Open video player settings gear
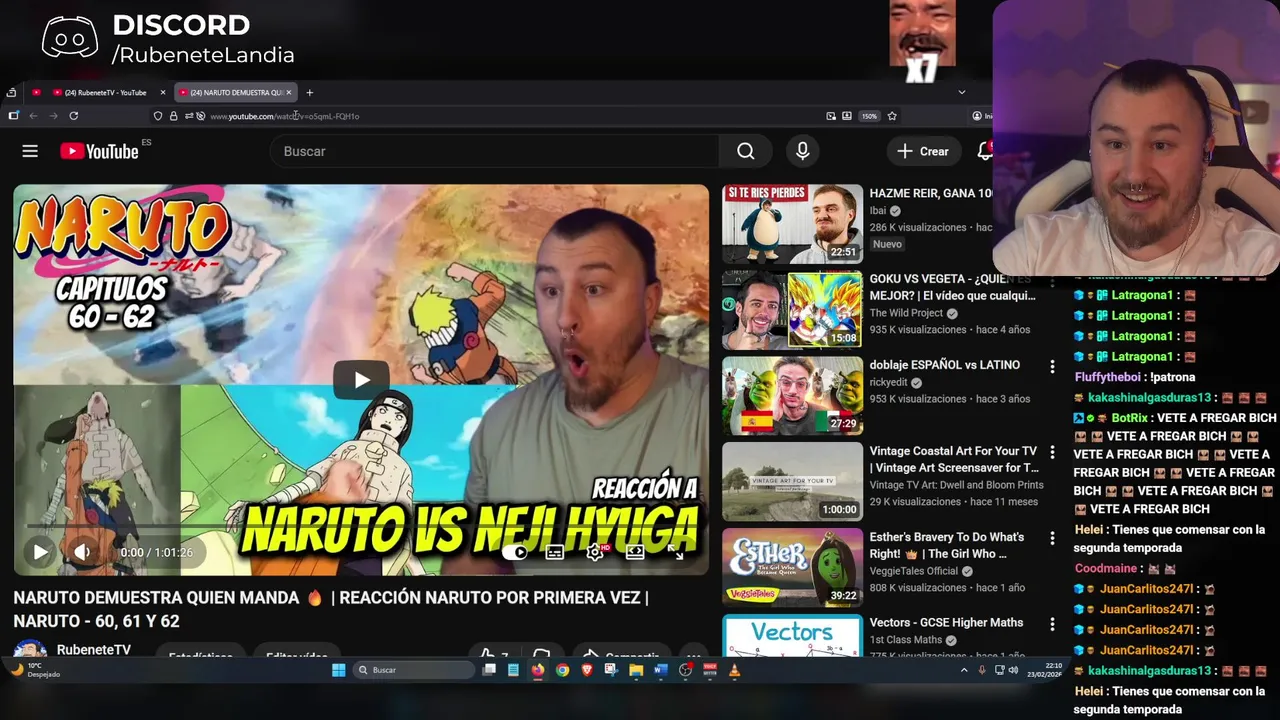This screenshot has width=1280, height=720. 595,552
